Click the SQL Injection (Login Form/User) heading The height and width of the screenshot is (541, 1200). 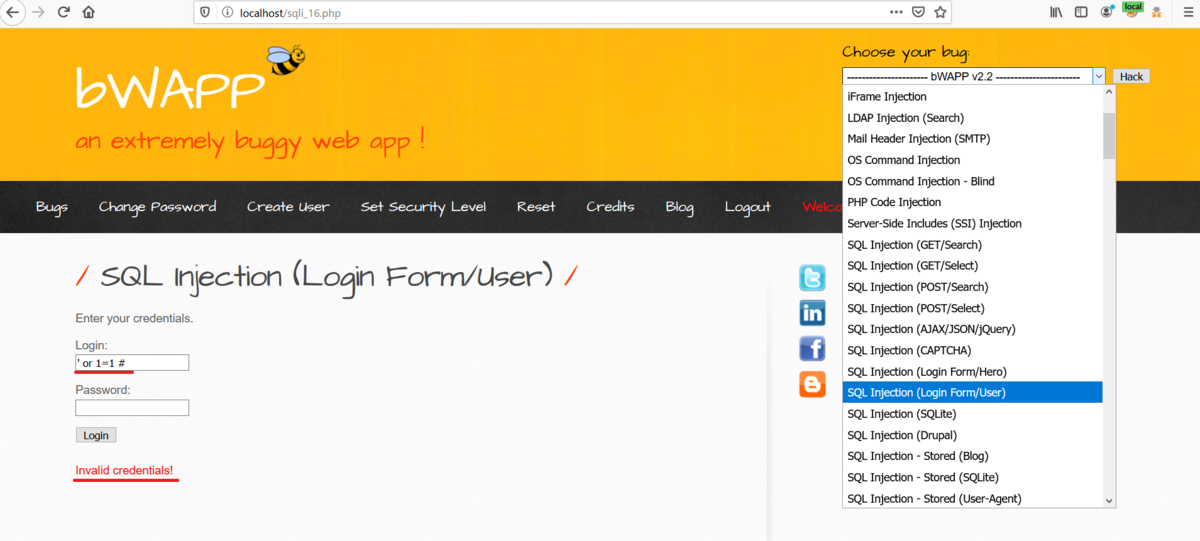point(326,276)
